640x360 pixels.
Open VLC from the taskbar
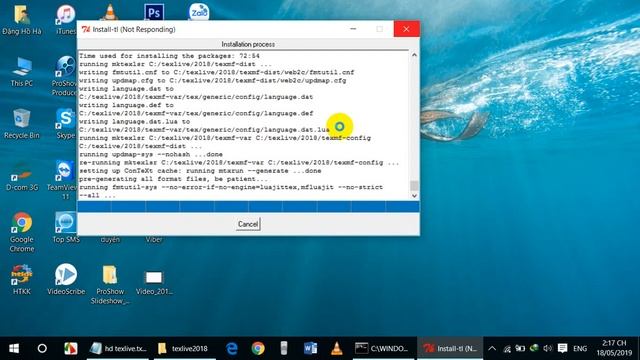336,348
